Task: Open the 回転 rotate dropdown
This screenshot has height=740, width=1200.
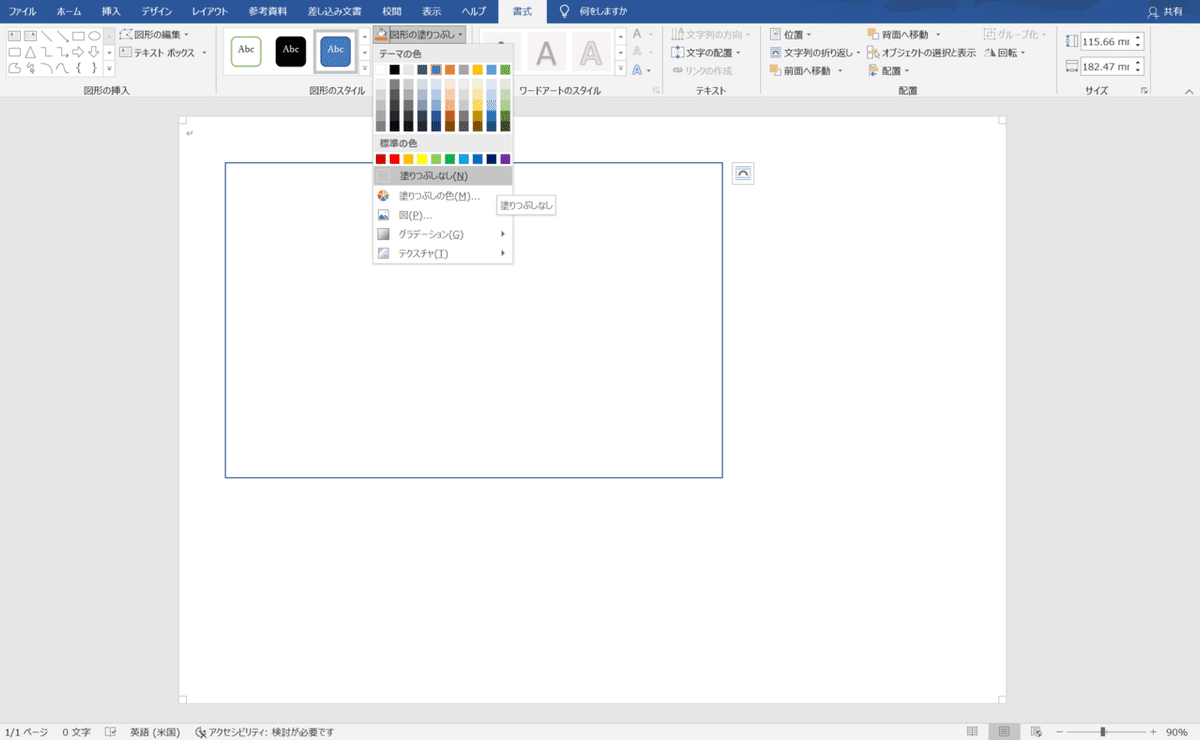Action: pos(1005,52)
